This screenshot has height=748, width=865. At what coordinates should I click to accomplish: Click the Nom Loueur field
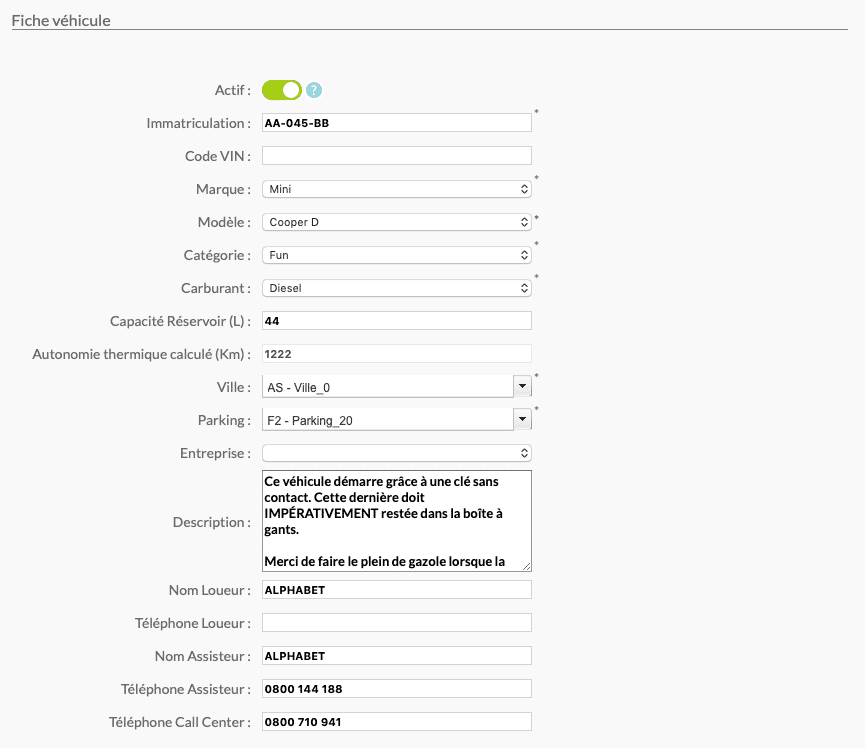397,590
